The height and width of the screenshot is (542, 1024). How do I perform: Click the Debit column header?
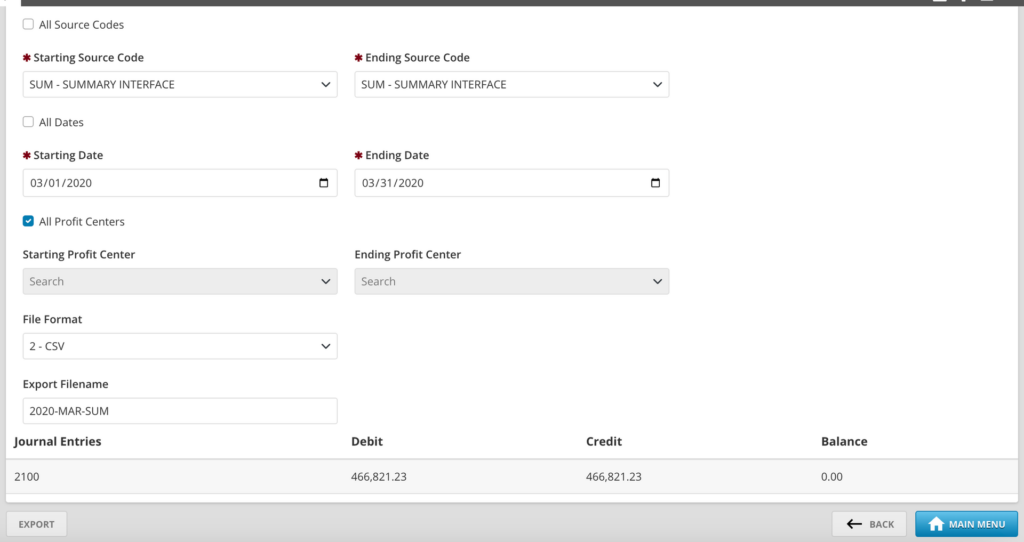tap(367, 441)
